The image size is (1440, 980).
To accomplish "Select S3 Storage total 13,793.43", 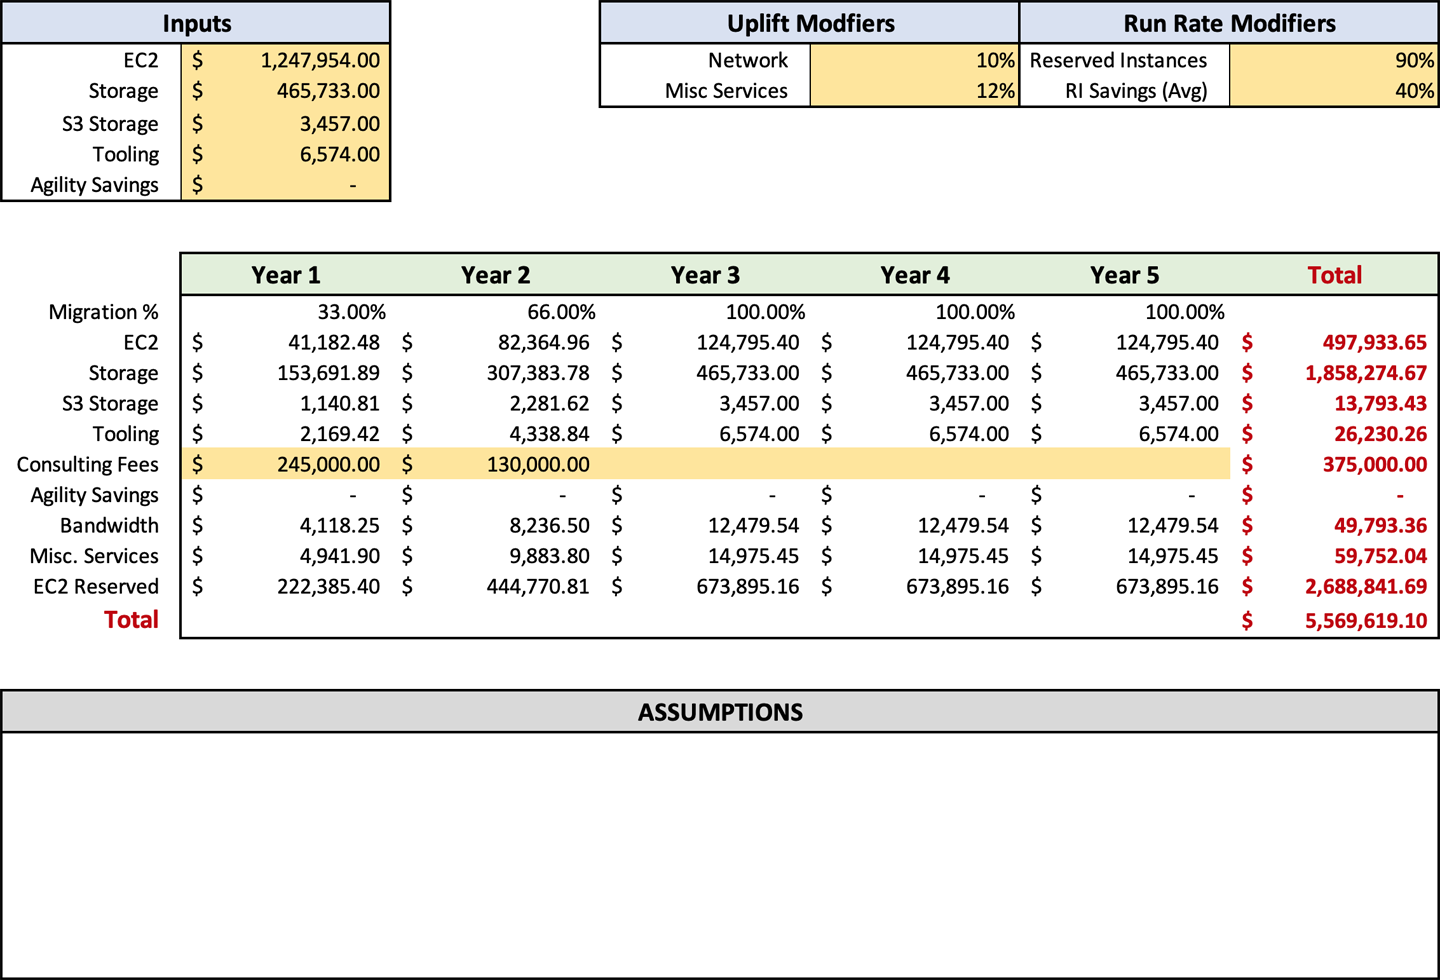I will [x=1380, y=403].
